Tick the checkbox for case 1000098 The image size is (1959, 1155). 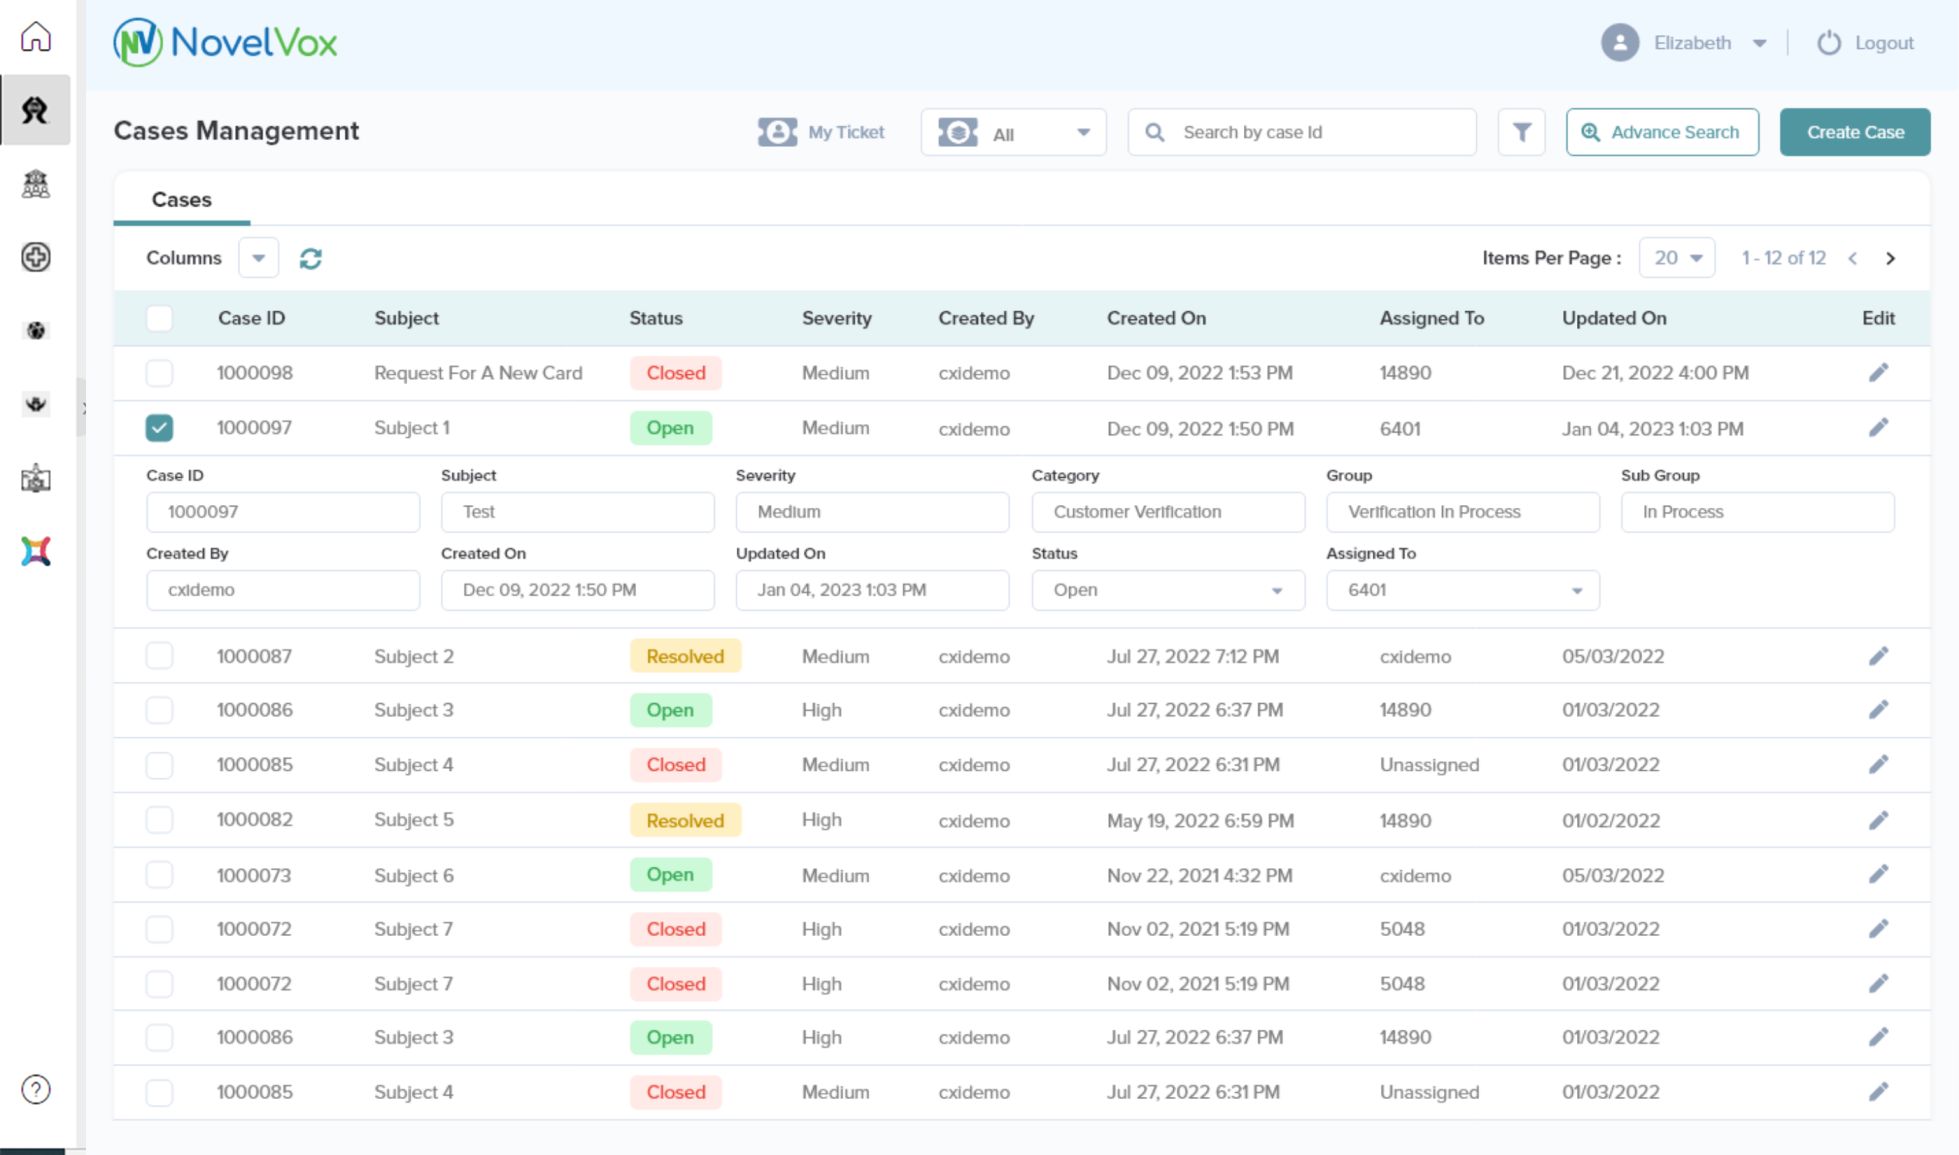[x=159, y=373]
